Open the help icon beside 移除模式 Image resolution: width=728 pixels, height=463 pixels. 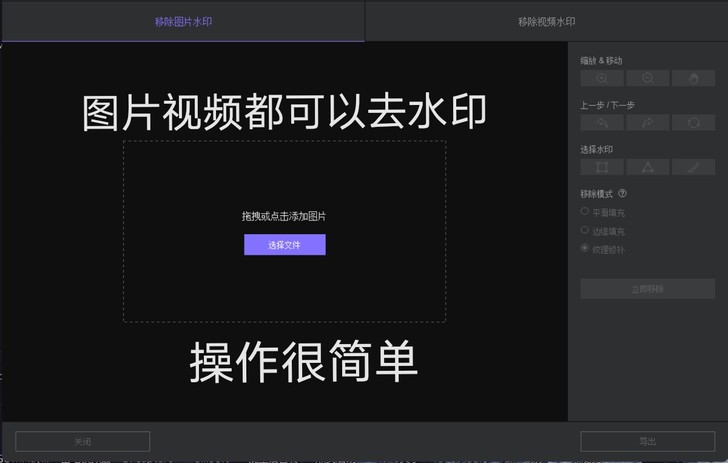pyautogui.click(x=623, y=193)
